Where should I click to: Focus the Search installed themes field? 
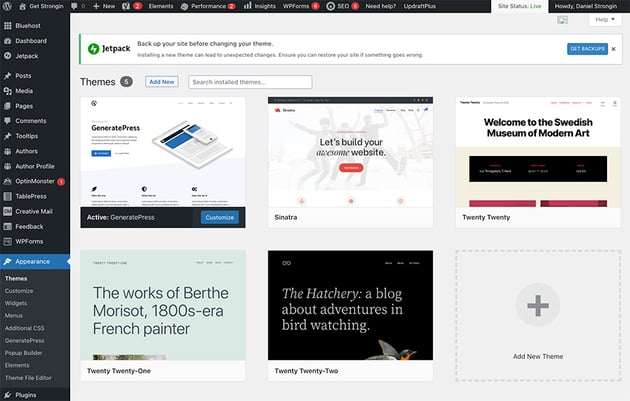pyautogui.click(x=250, y=82)
